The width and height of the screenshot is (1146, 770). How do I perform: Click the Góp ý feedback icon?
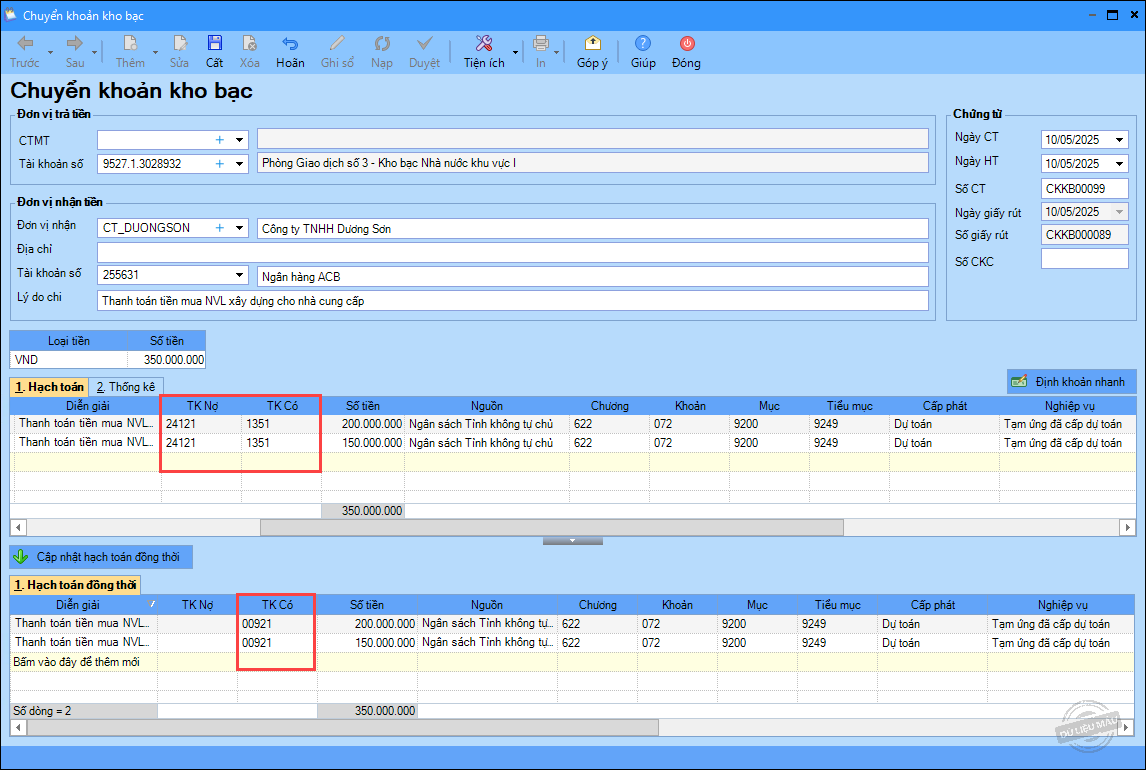click(592, 44)
